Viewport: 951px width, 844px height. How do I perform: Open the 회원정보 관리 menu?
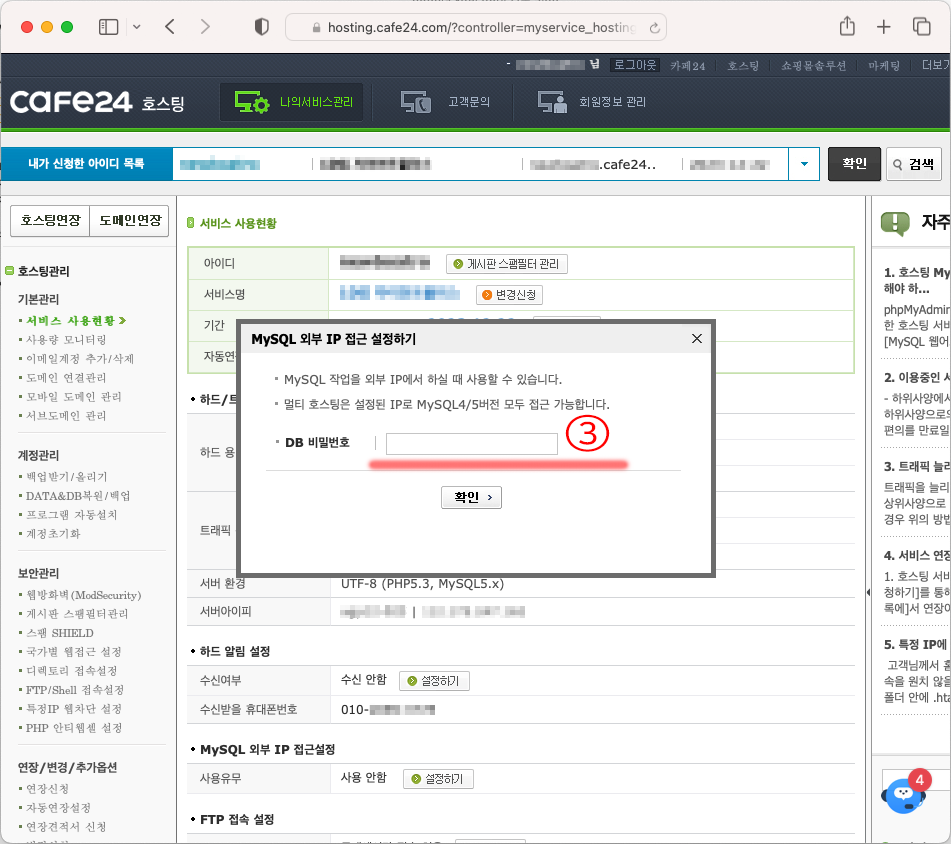592,102
